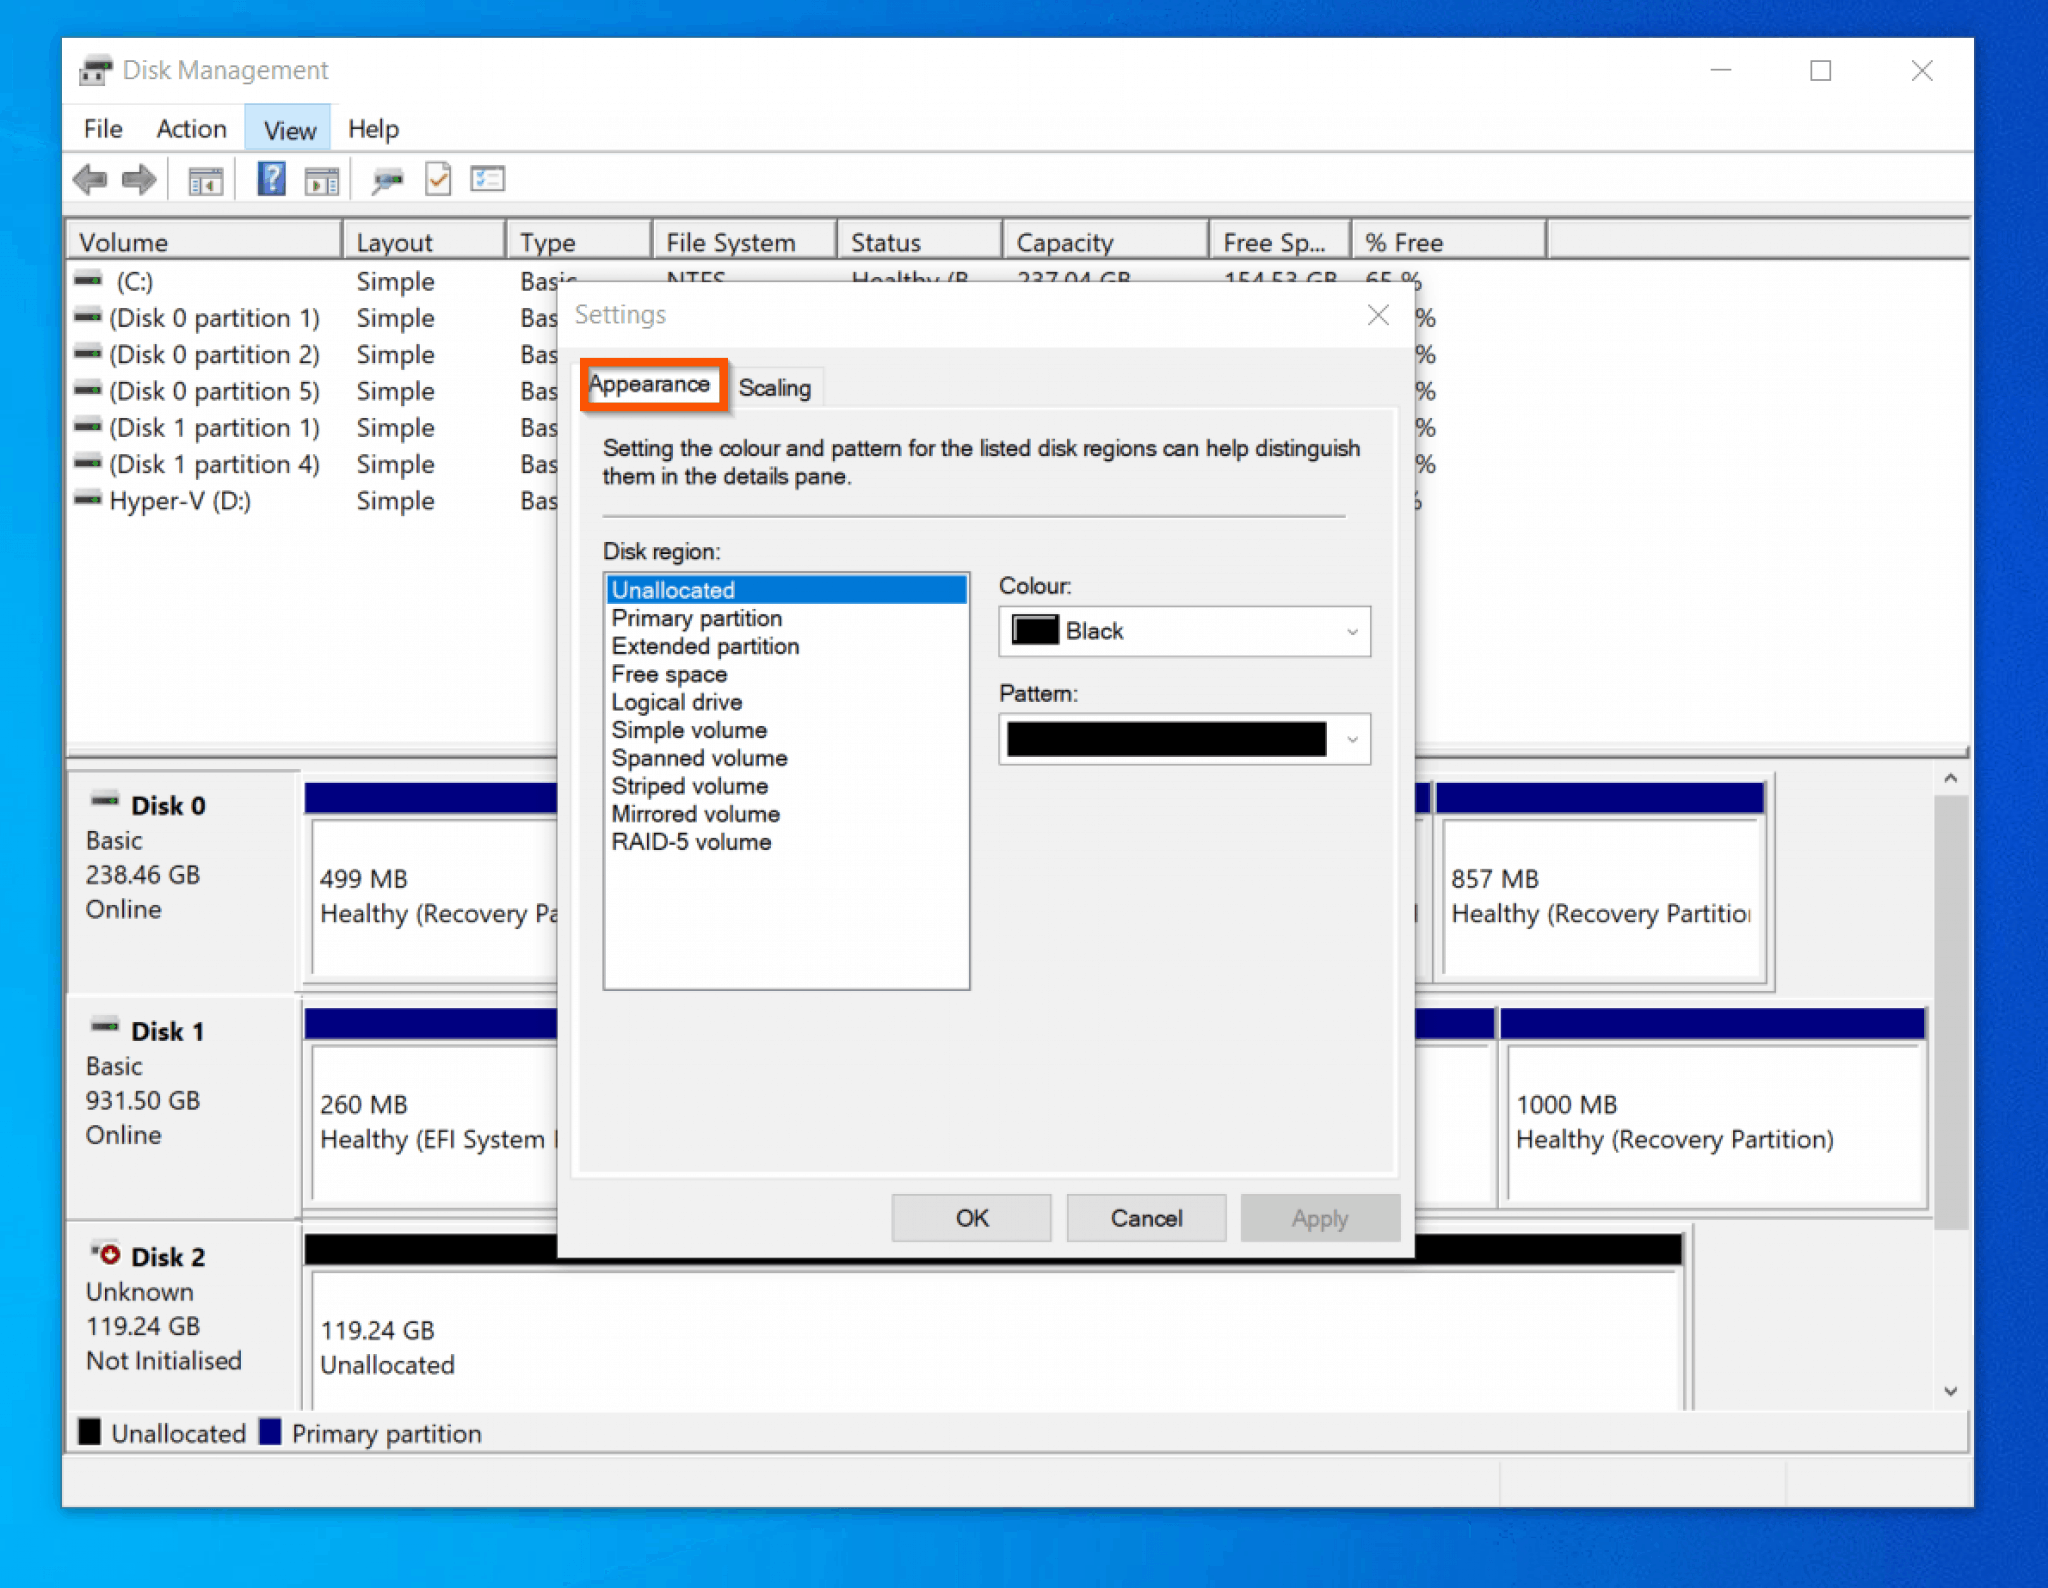Click the disk pane scrollbar down arrow

1950,1392
